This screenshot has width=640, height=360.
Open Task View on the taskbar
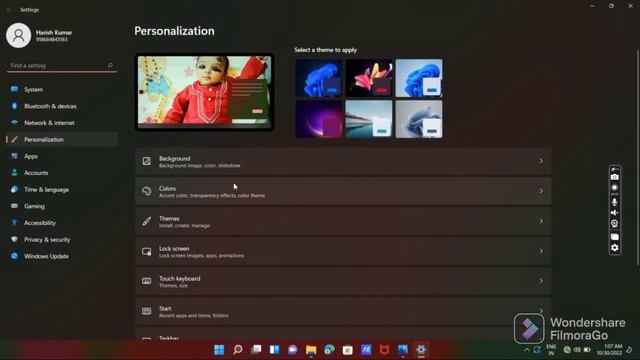(256, 350)
